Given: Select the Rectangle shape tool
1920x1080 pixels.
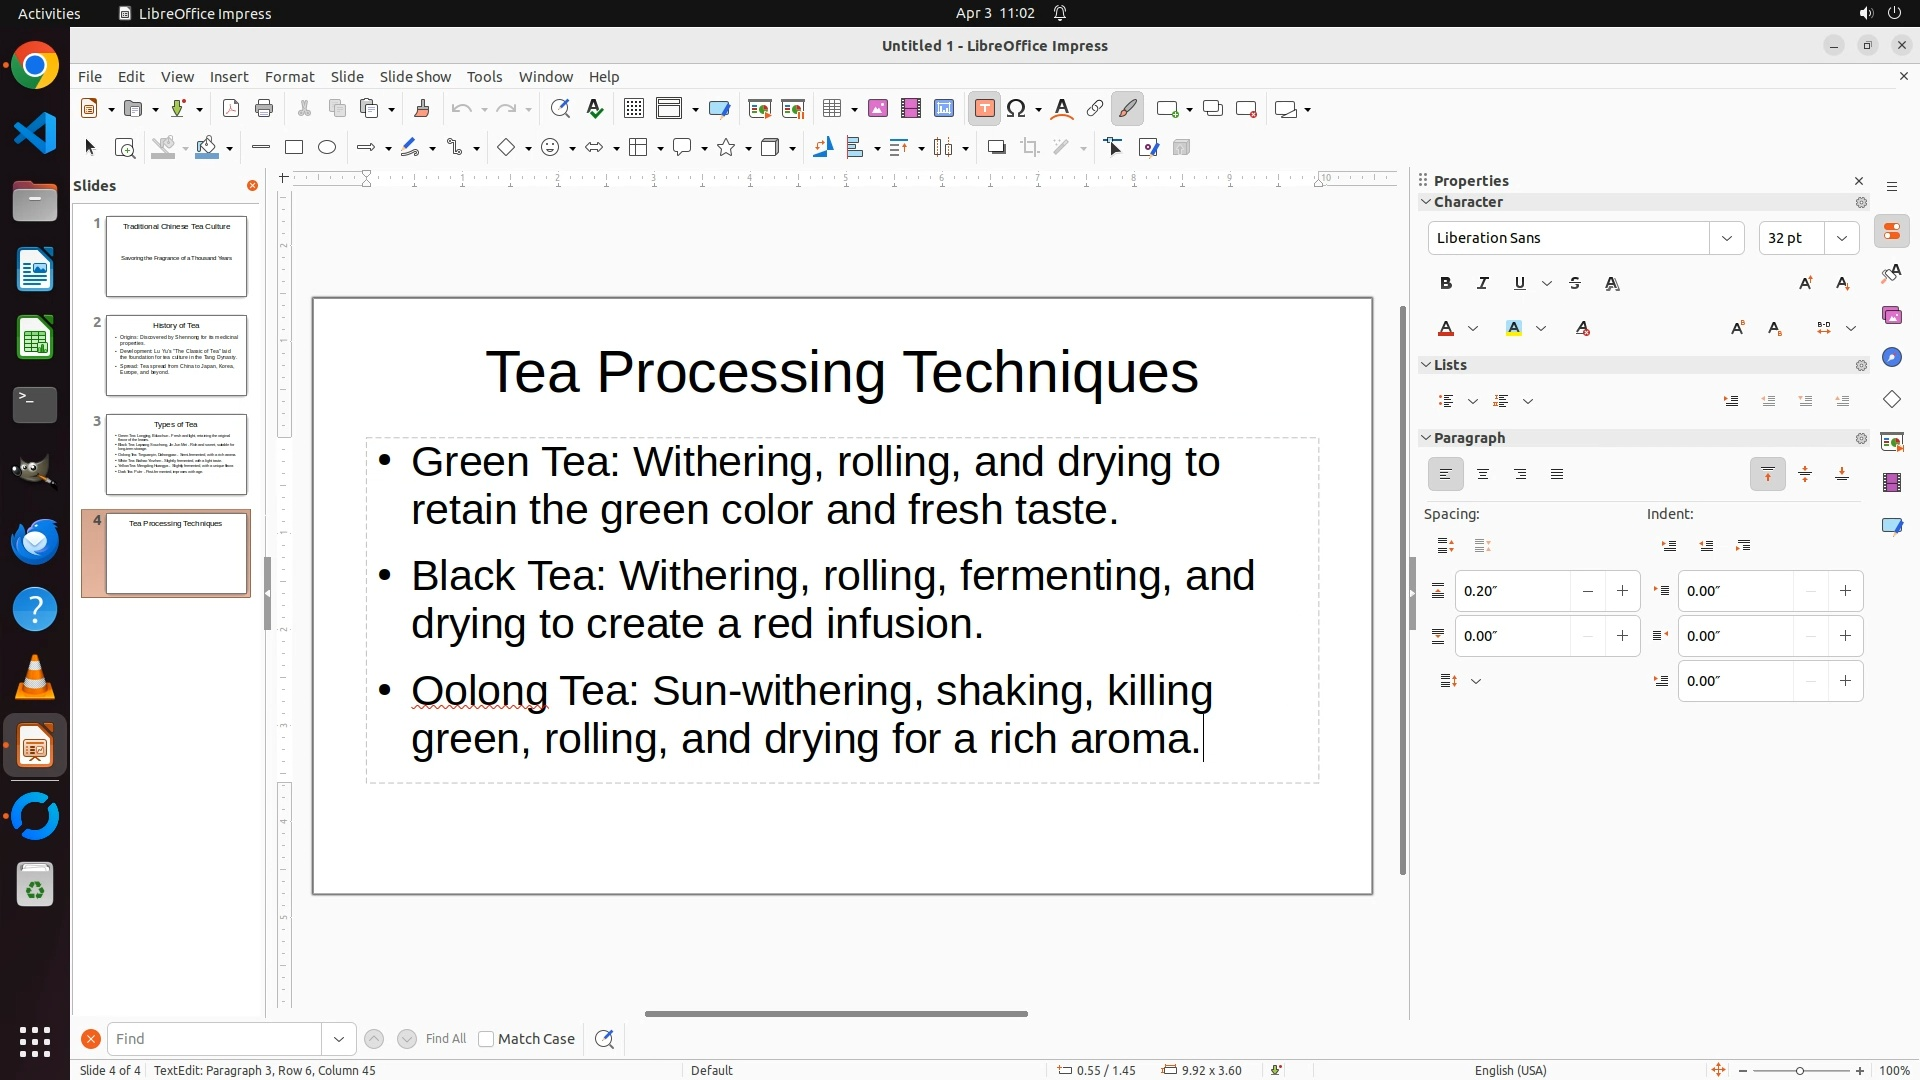Looking at the screenshot, I should (294, 148).
